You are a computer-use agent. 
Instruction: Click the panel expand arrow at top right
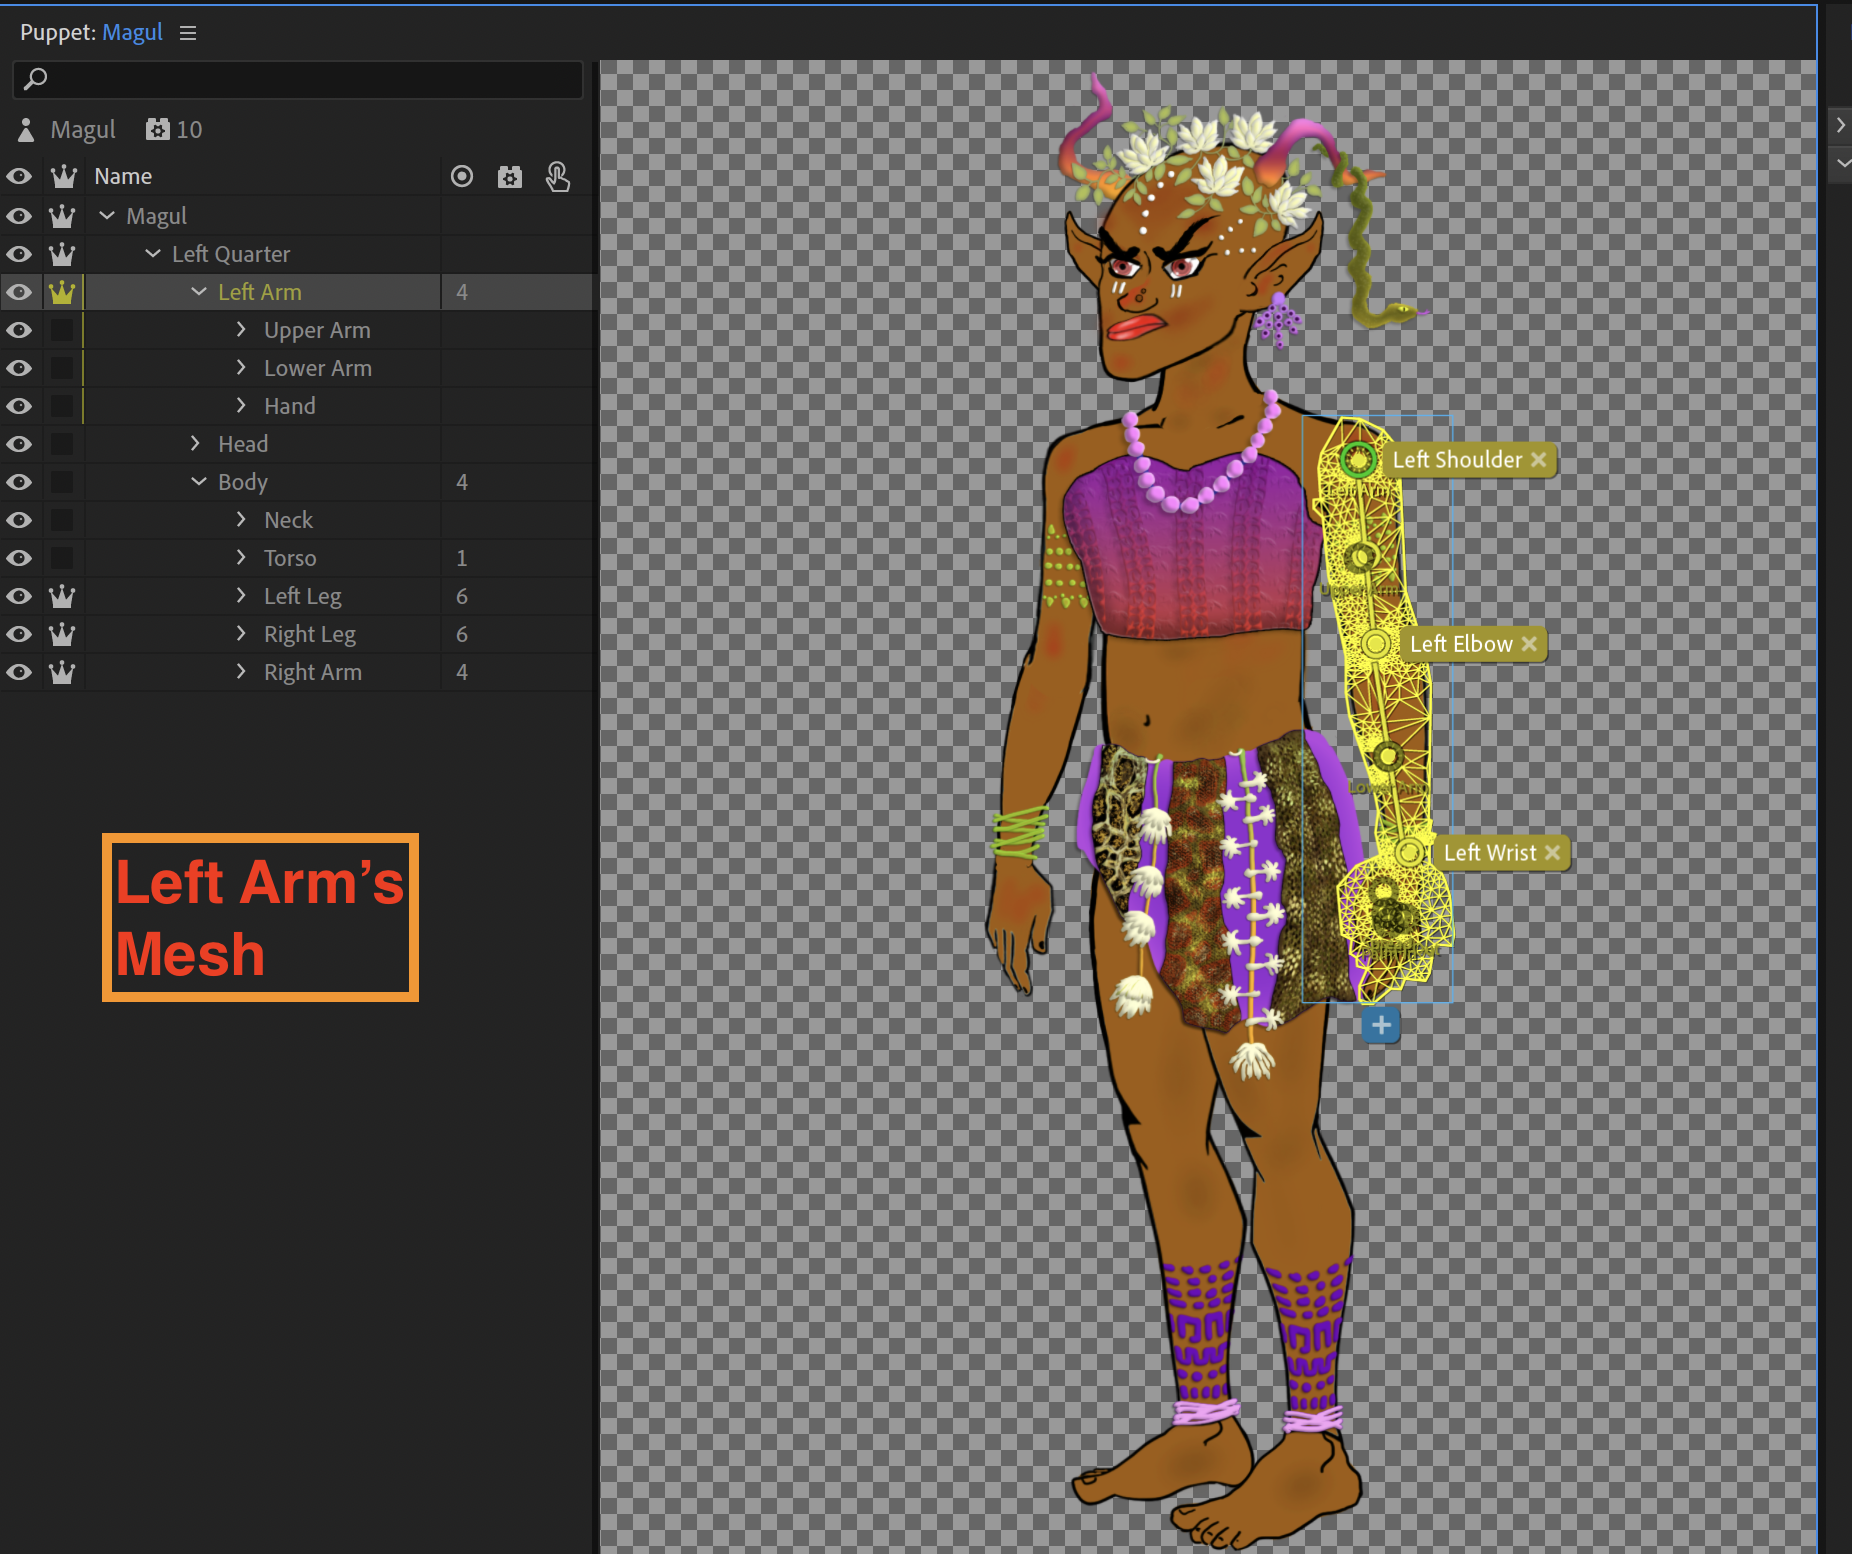(1841, 124)
